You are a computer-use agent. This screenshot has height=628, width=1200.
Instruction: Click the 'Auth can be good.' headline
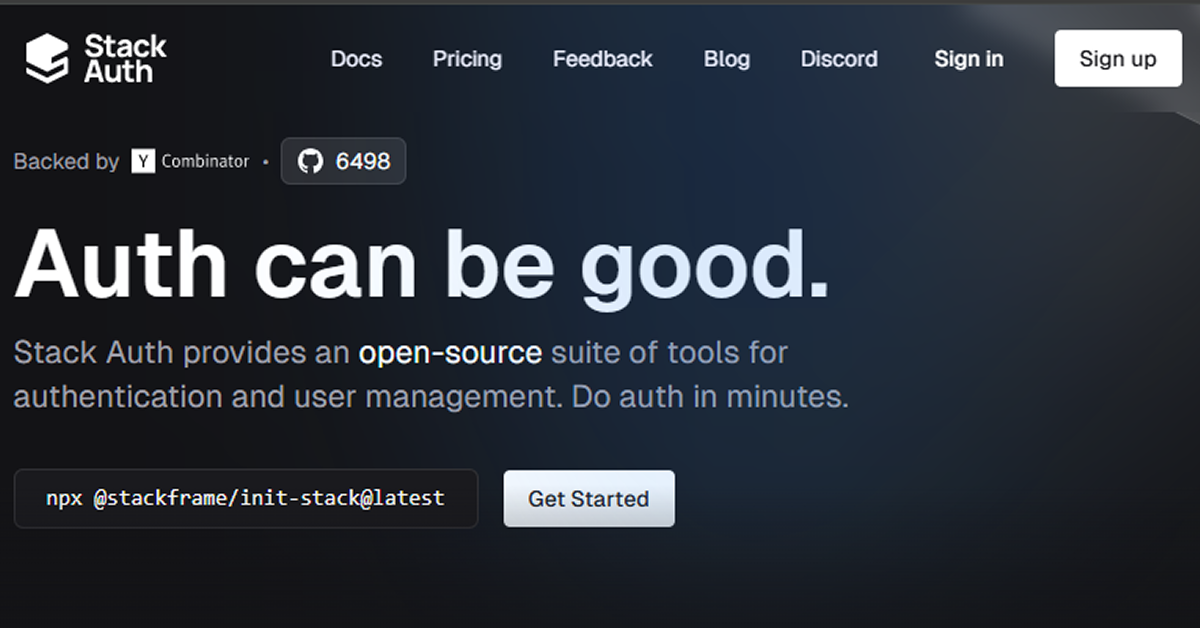click(420, 262)
